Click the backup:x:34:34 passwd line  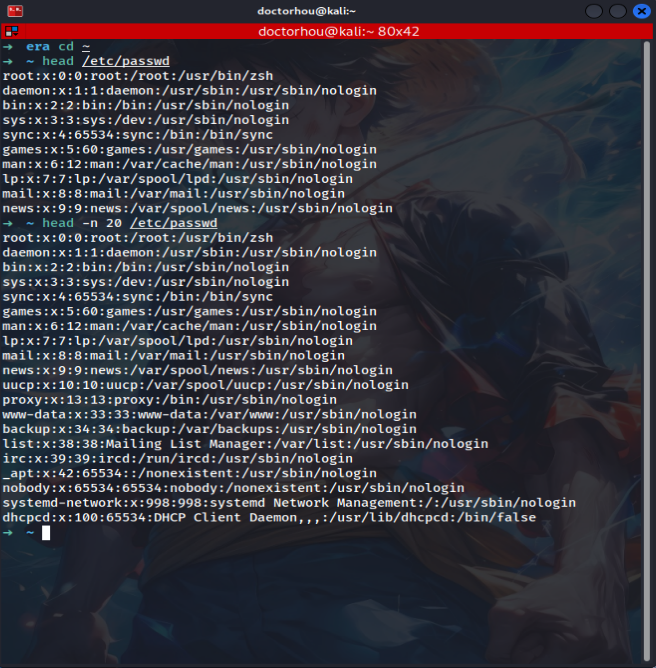click(210, 429)
